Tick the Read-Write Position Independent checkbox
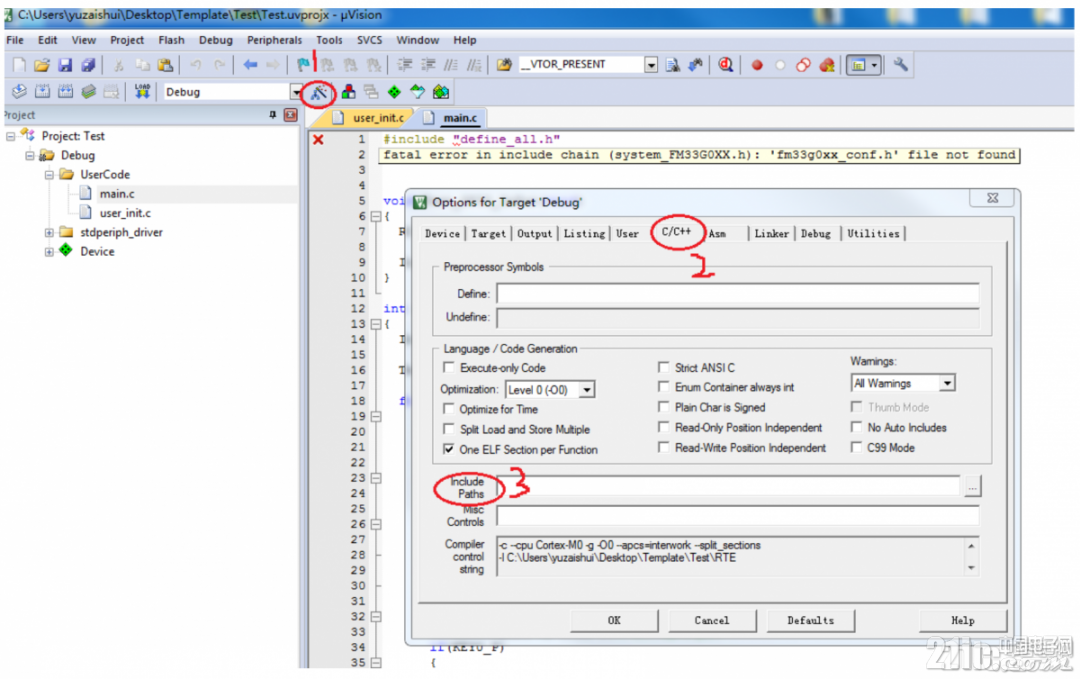Viewport: 1080px width, 679px height. point(664,448)
